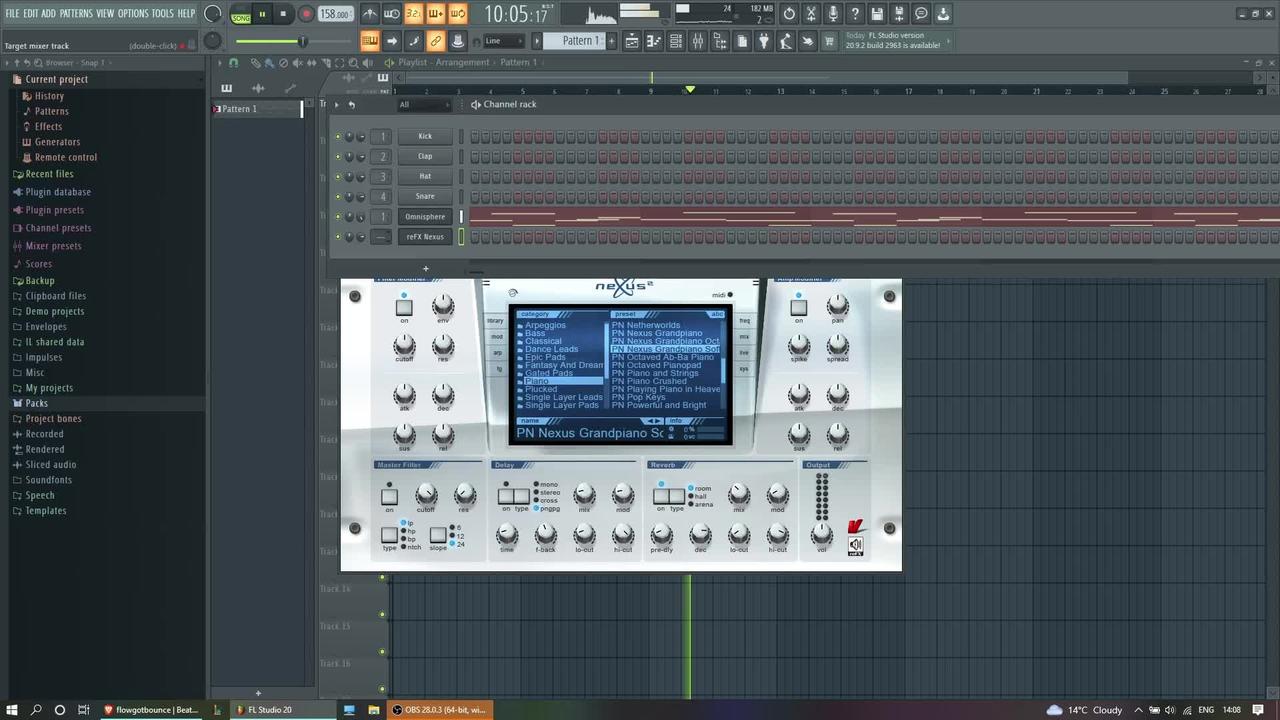The height and width of the screenshot is (720, 1280).
Task: Open the OPTIONS menu
Action: [130, 14]
